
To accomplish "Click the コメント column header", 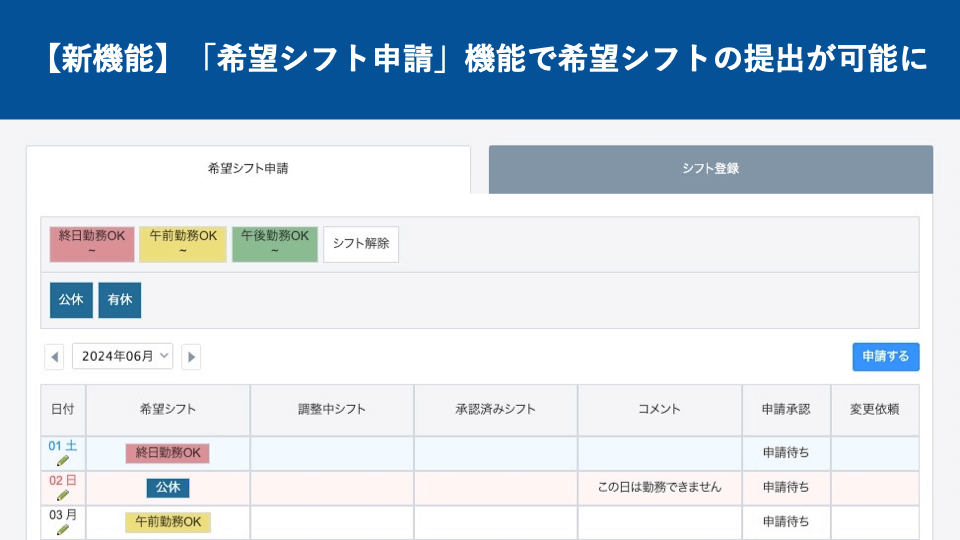I will (659, 410).
